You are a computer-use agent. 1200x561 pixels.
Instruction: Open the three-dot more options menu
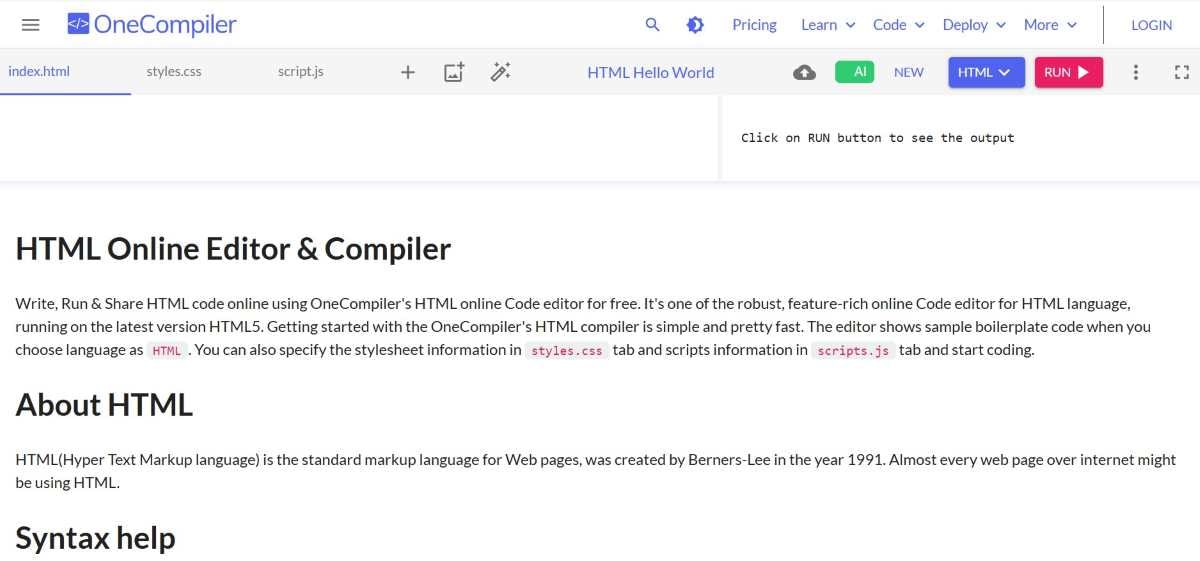[1135, 72]
